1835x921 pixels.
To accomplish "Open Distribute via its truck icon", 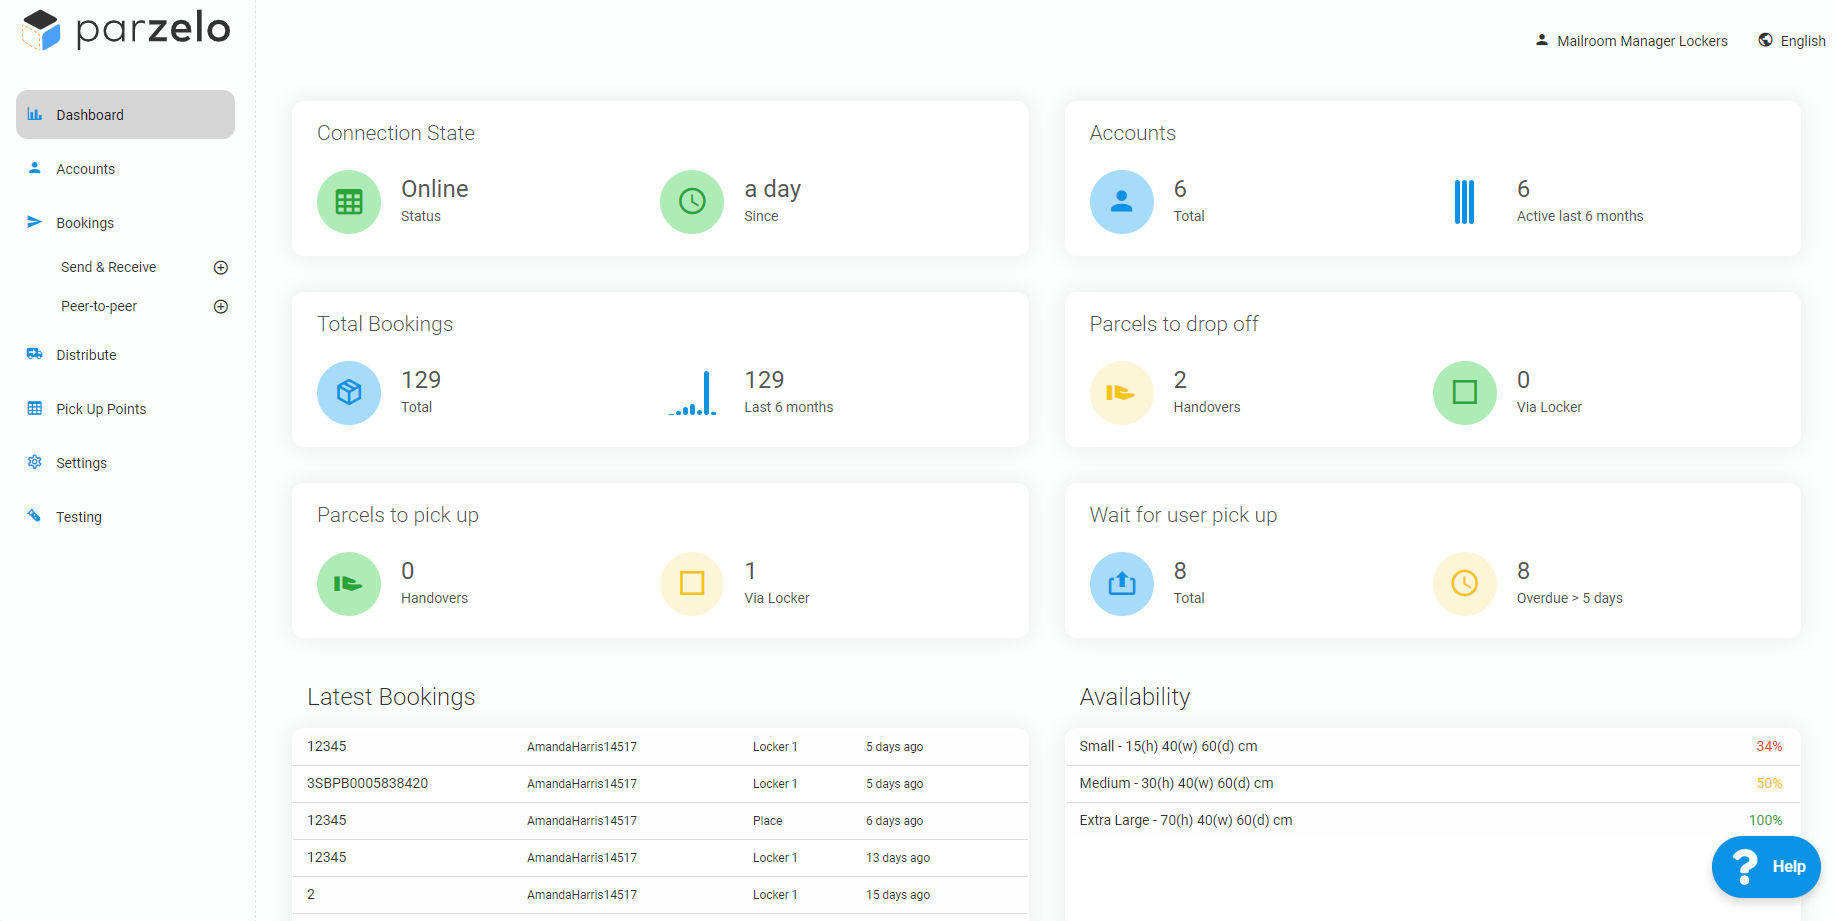I will pyautogui.click(x=35, y=354).
